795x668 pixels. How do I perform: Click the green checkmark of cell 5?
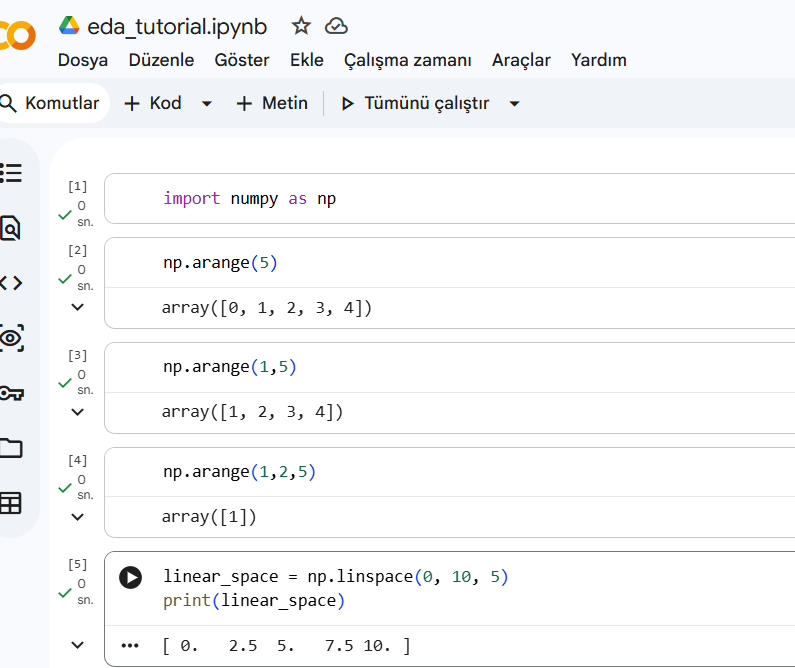coord(65,592)
